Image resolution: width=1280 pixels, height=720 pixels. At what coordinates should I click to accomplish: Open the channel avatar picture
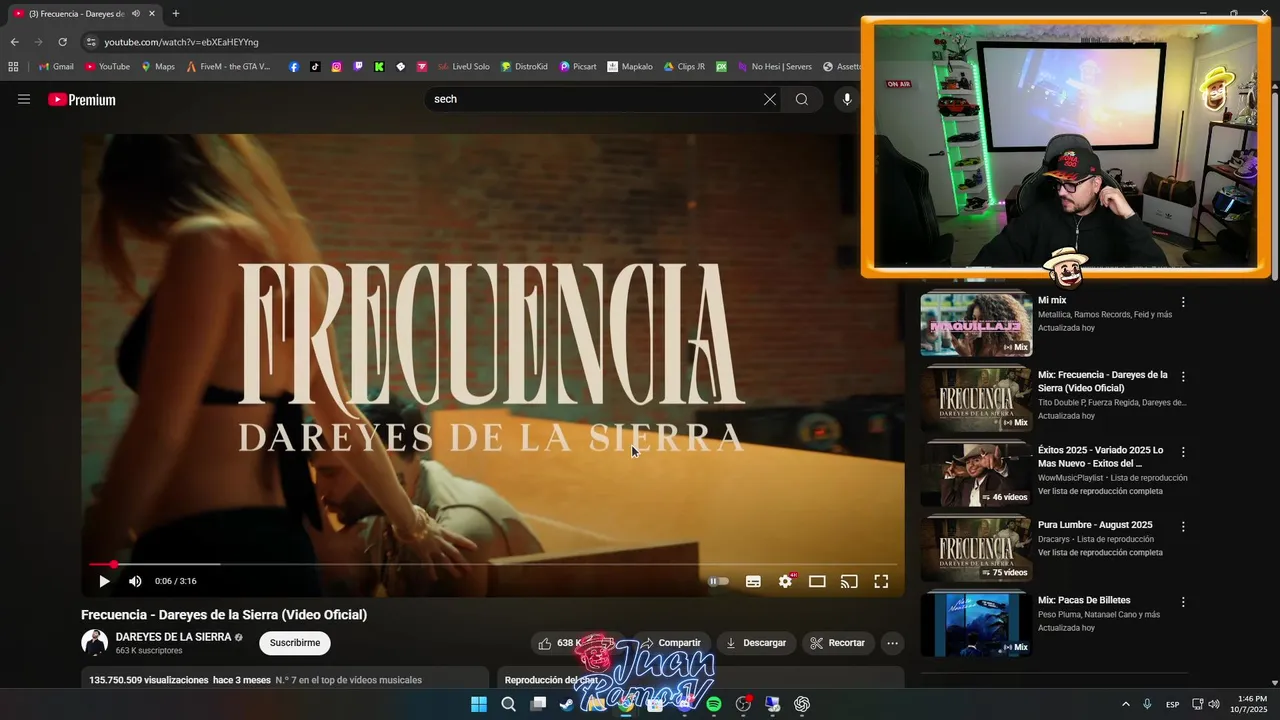coord(94,643)
